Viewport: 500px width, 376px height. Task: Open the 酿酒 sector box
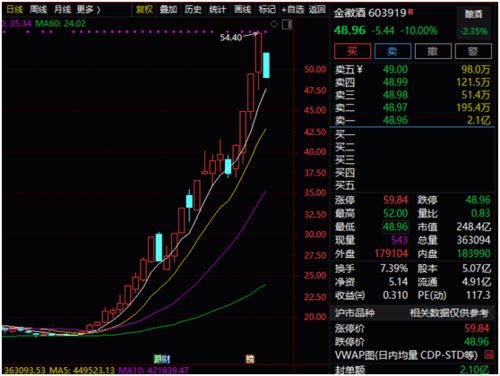pos(474,22)
